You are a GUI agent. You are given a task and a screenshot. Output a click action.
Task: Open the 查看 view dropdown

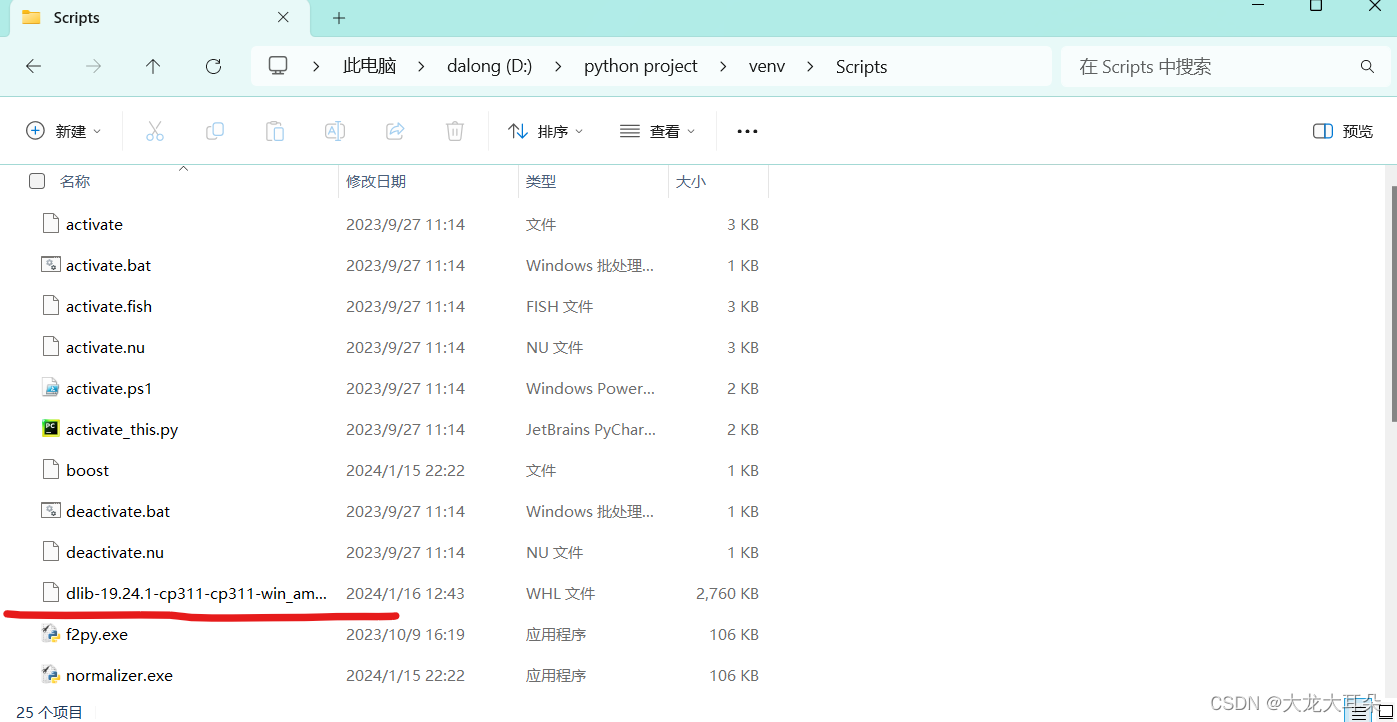pos(657,130)
